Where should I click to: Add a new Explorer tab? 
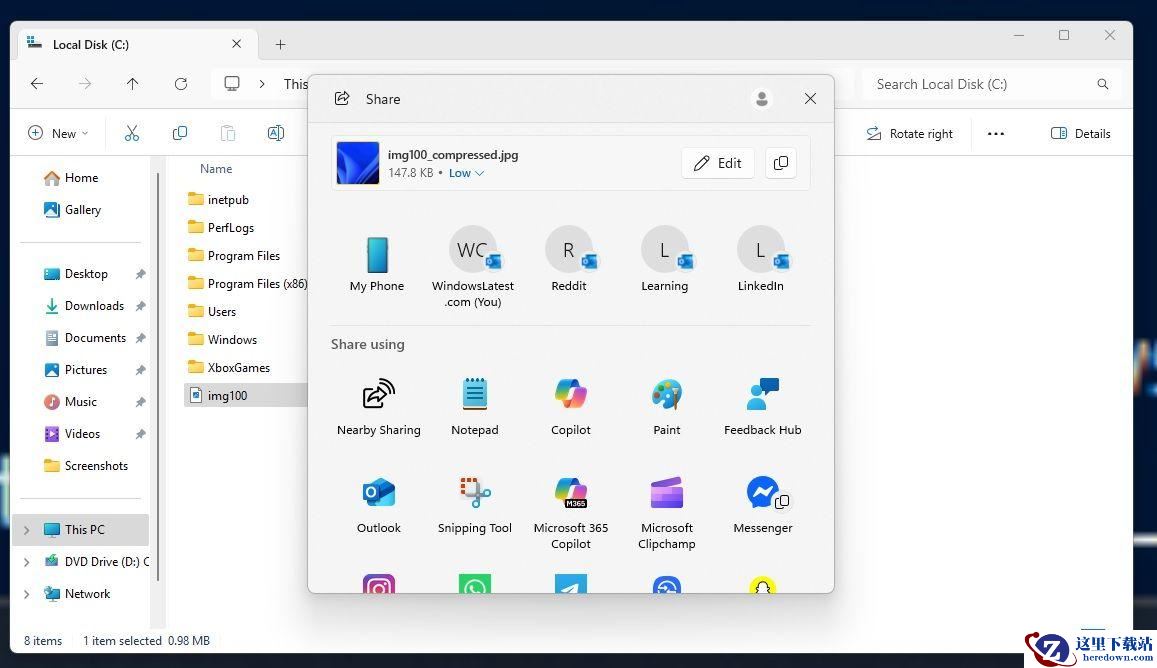click(x=280, y=44)
